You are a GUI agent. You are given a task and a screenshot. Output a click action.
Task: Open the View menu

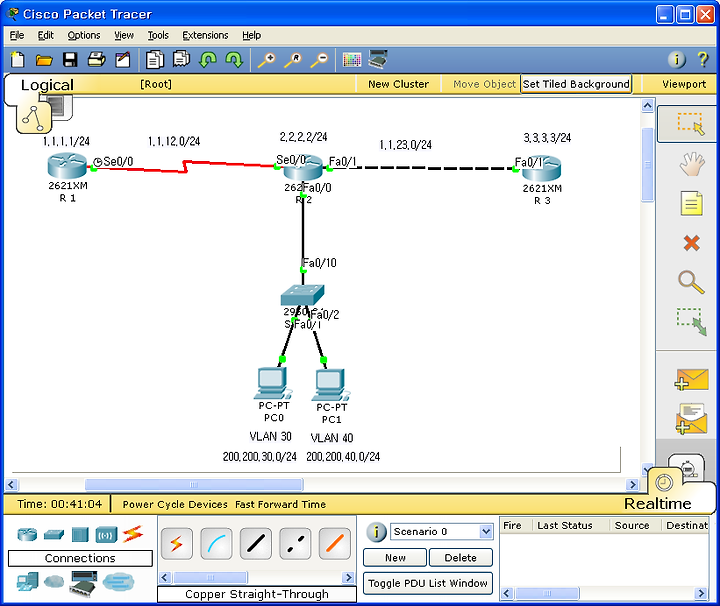tap(124, 35)
